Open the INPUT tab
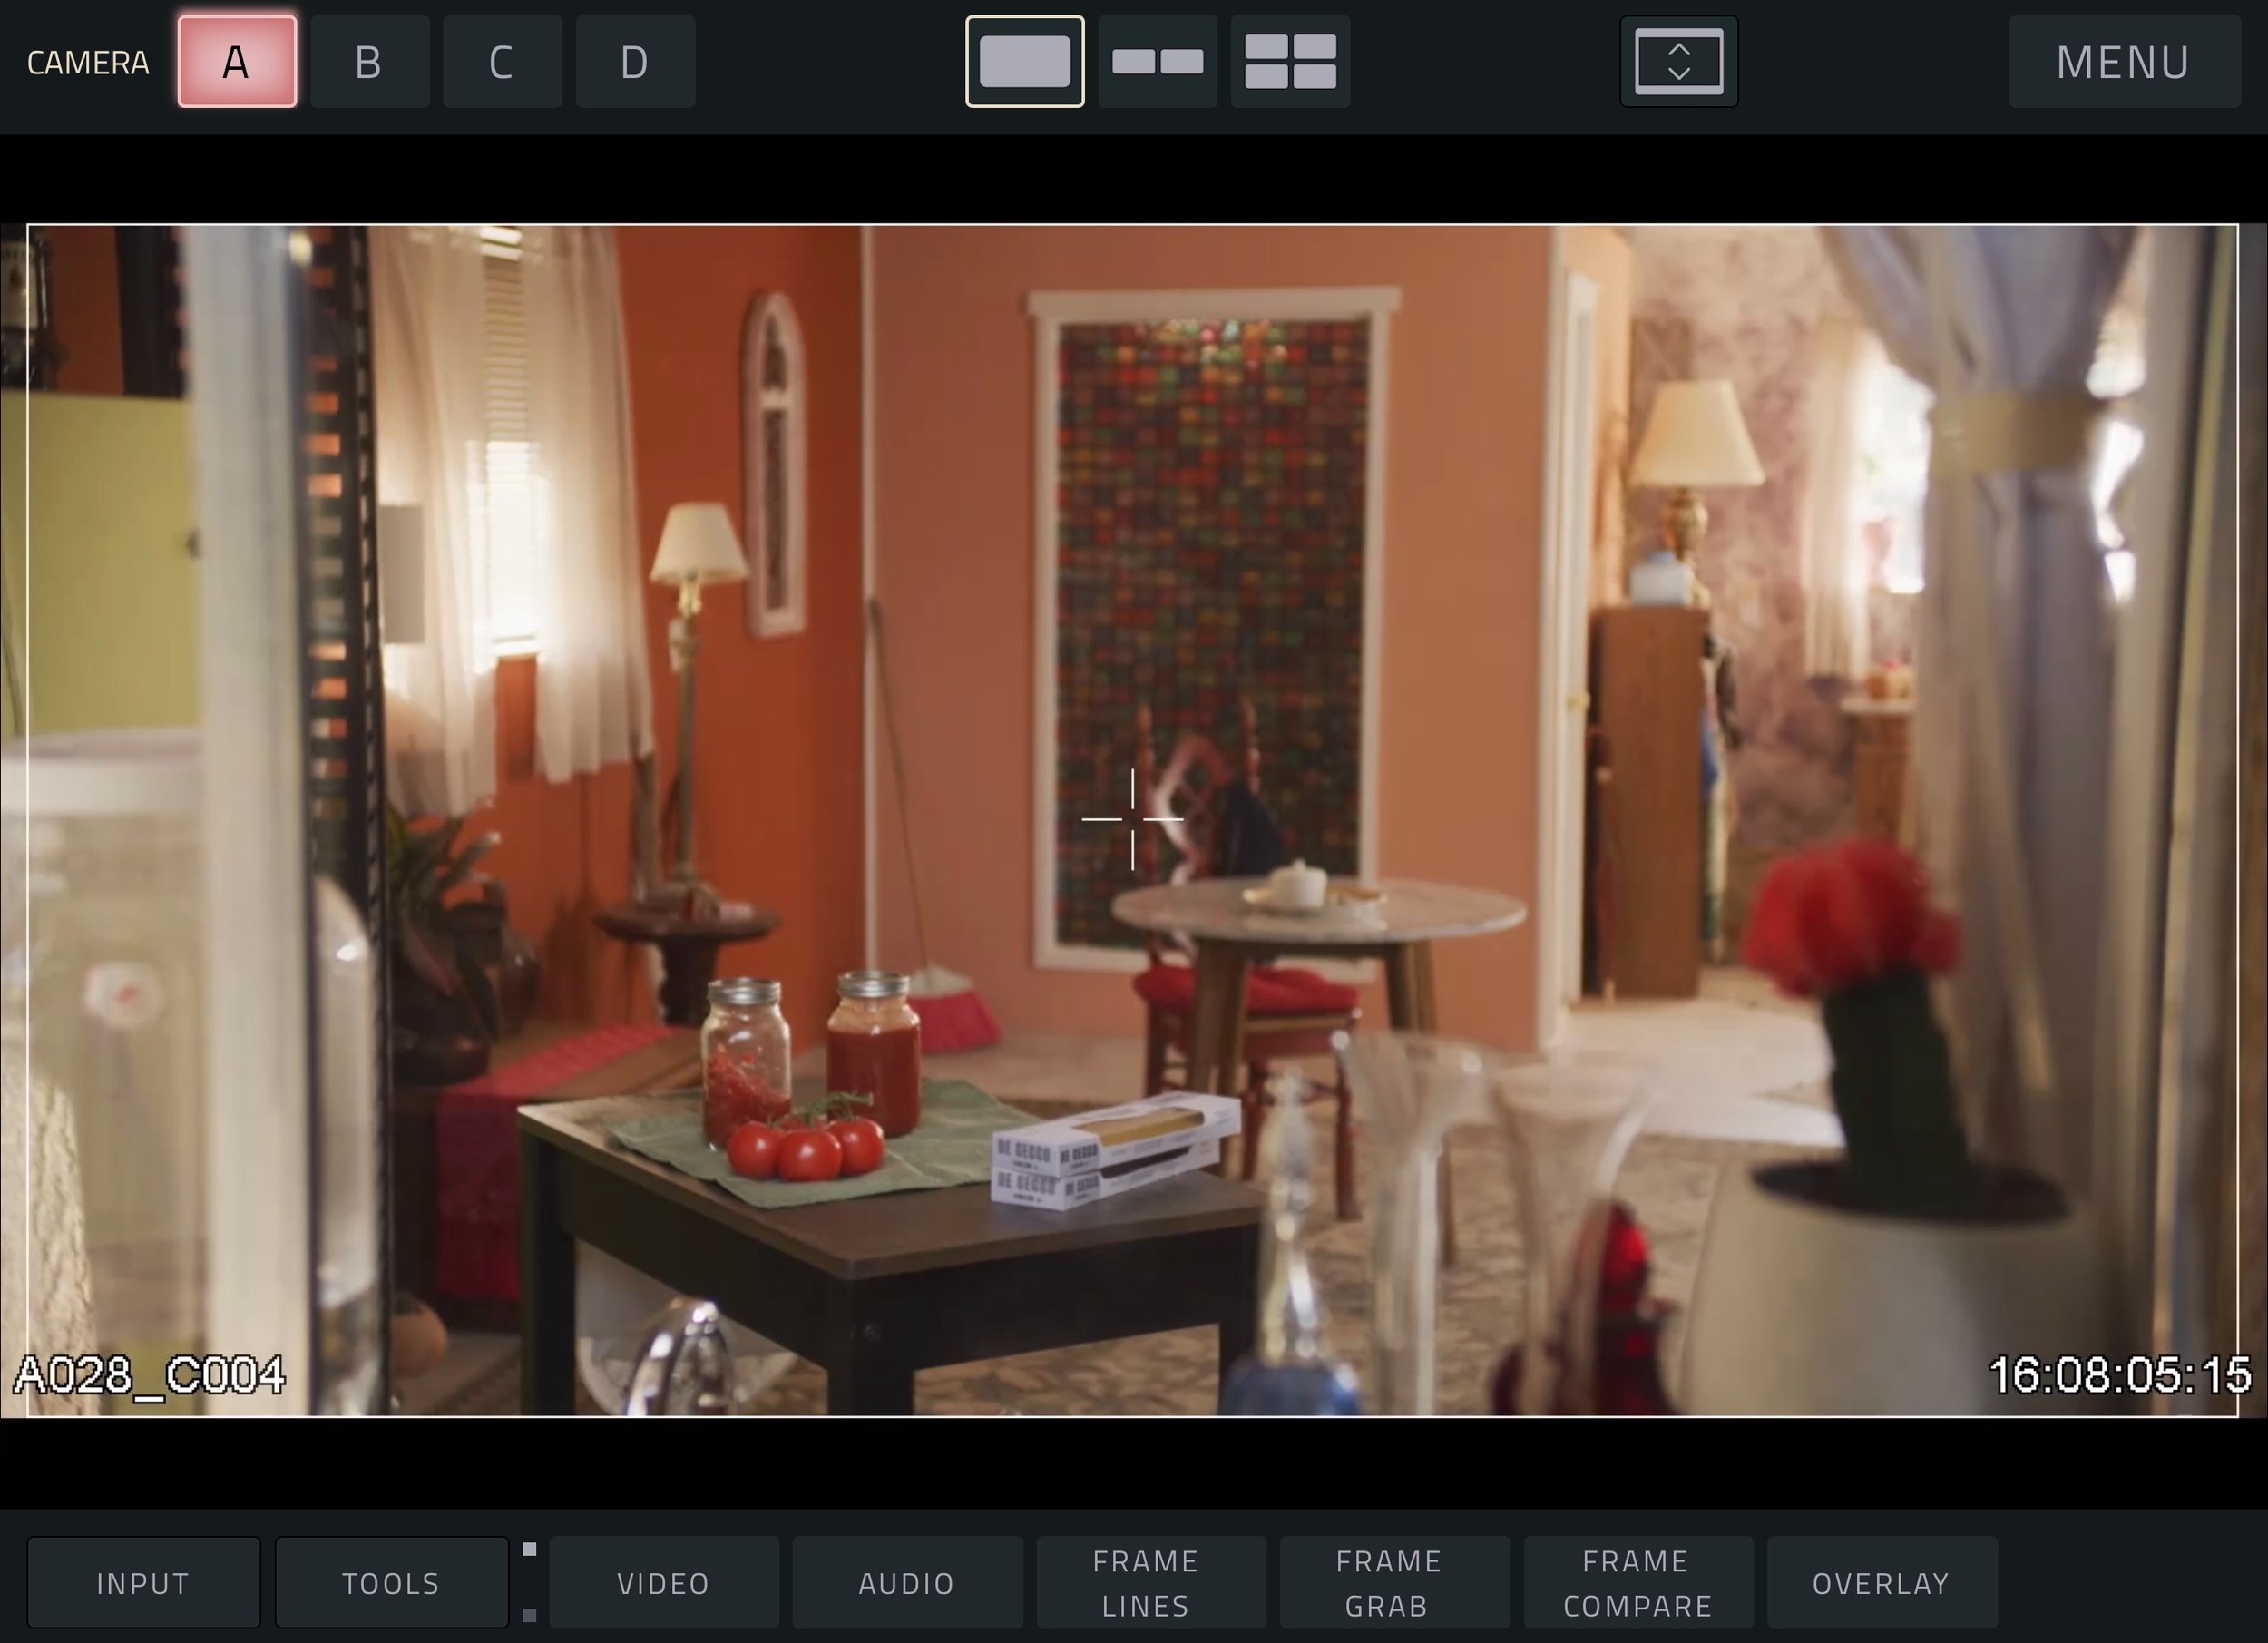 (143, 1583)
